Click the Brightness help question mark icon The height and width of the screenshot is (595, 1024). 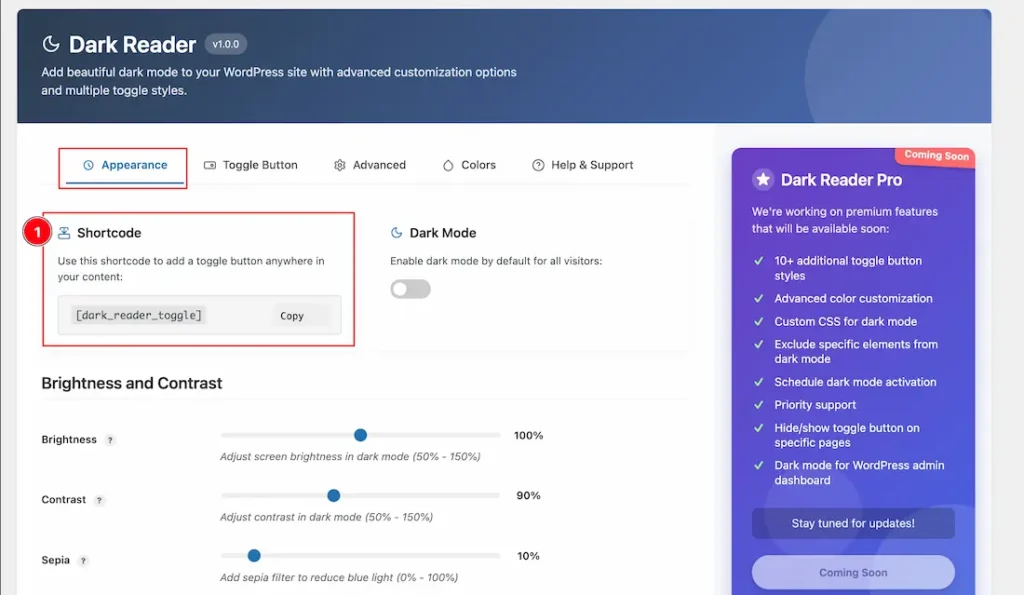[110, 440]
